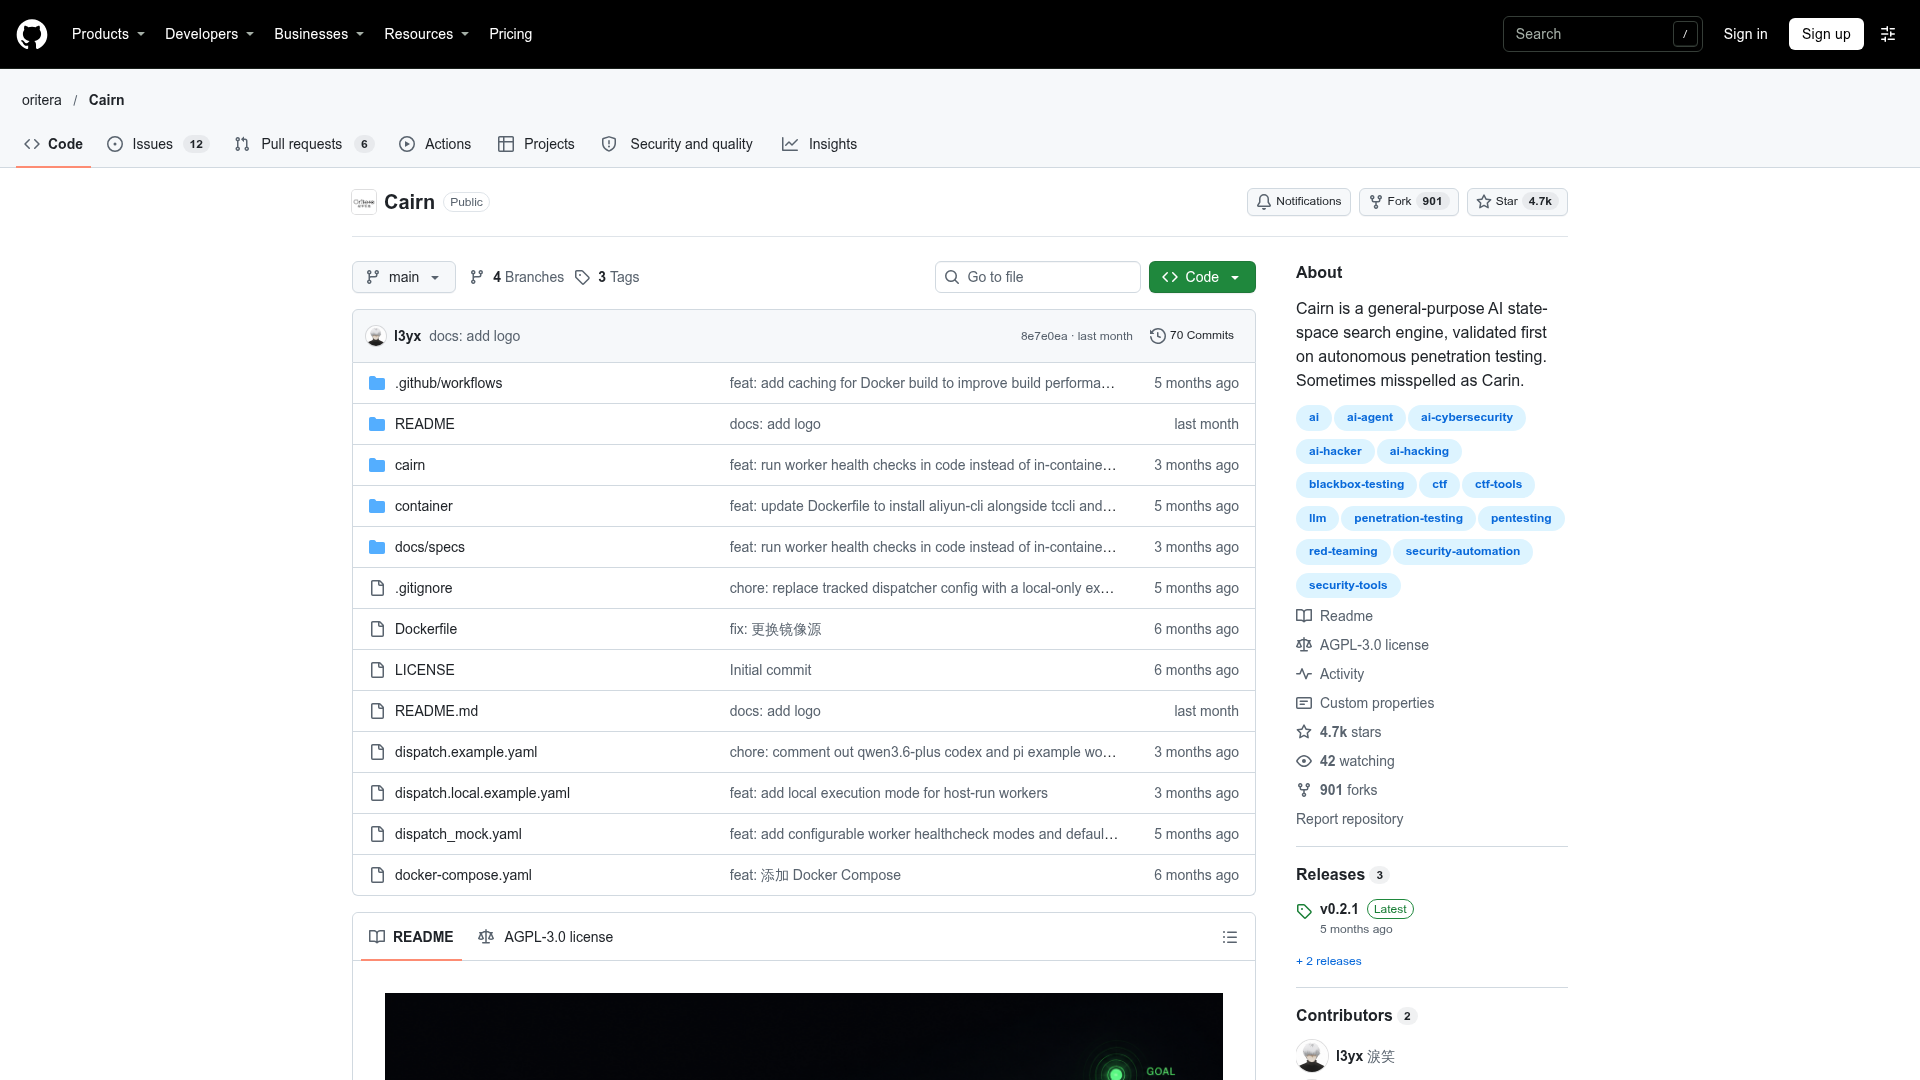The image size is (1920, 1080).
Task: Open the green Code dropdown button
Action: click(1202, 277)
